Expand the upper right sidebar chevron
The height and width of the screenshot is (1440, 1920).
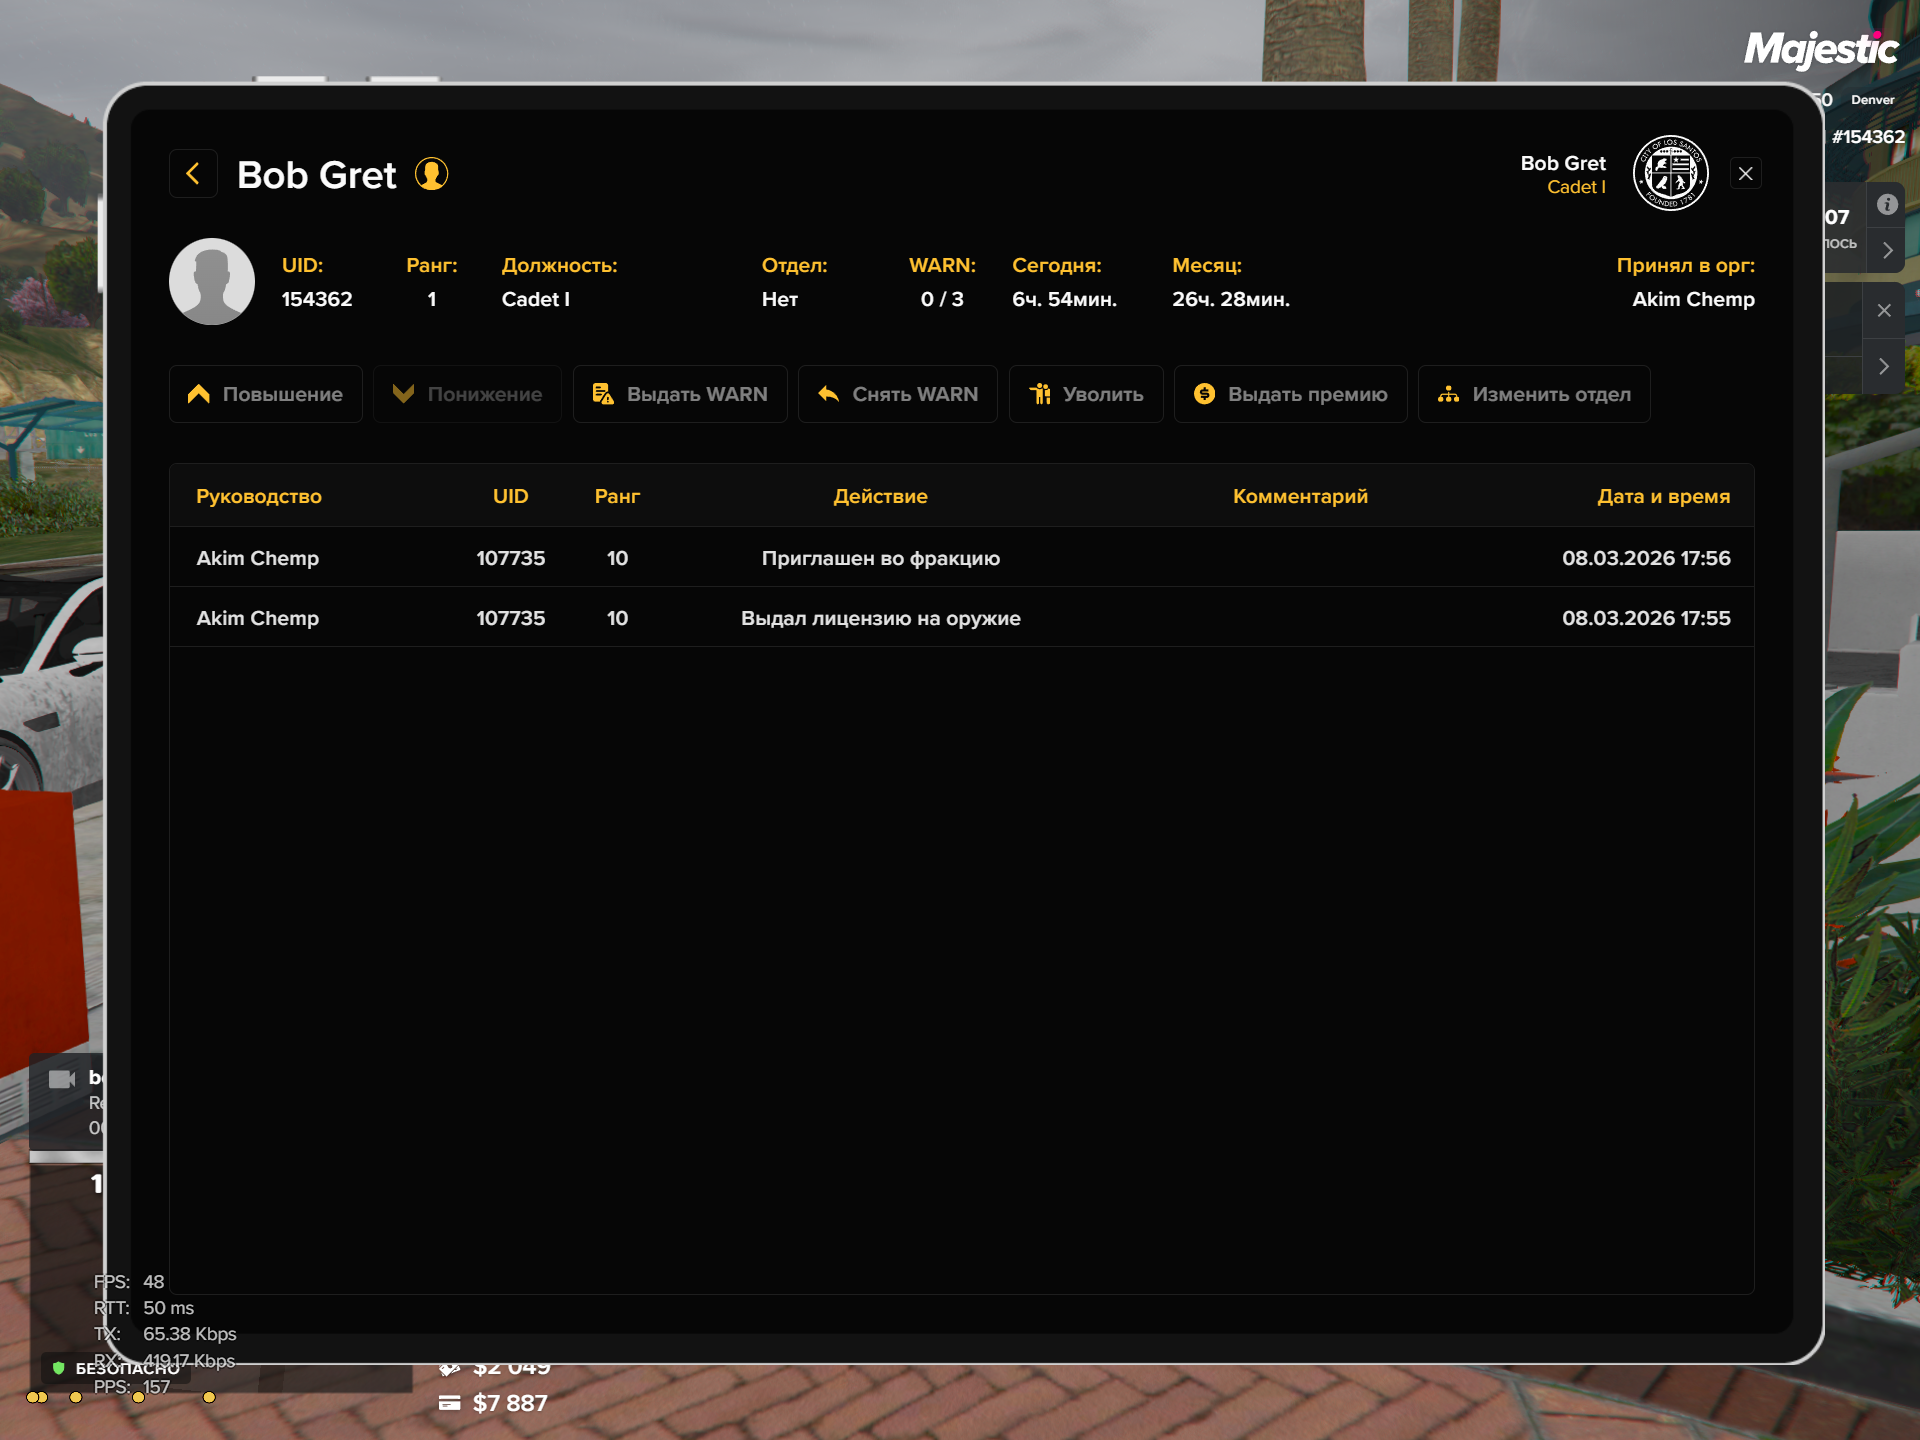(x=1887, y=250)
